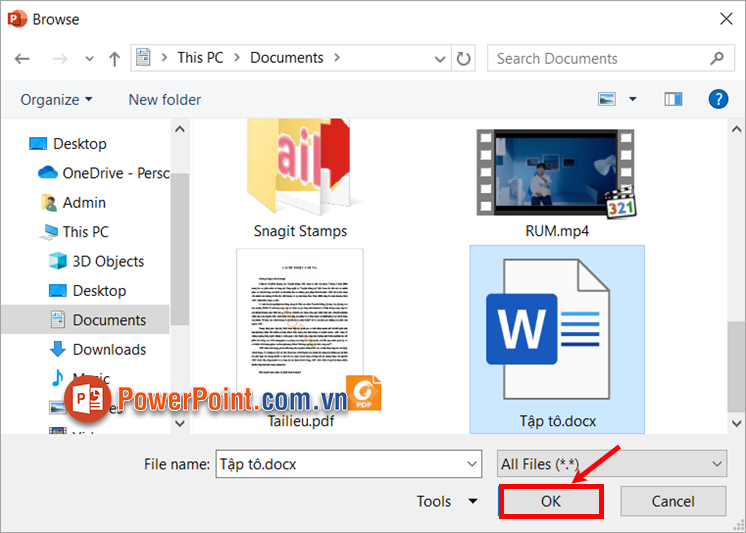Open address bar history dropdown
The width and height of the screenshot is (746, 533).
pos(440,59)
